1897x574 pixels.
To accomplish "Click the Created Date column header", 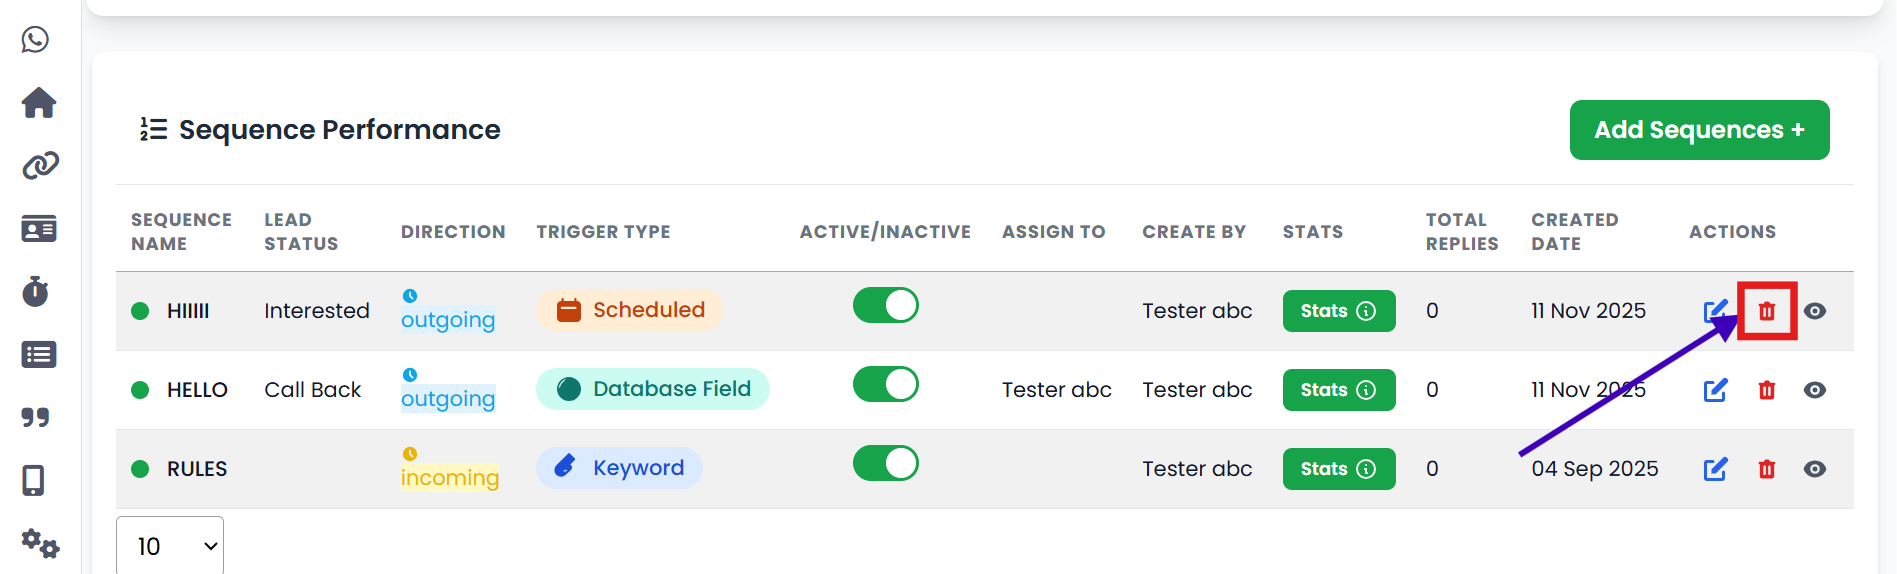I will pyautogui.click(x=1574, y=231).
